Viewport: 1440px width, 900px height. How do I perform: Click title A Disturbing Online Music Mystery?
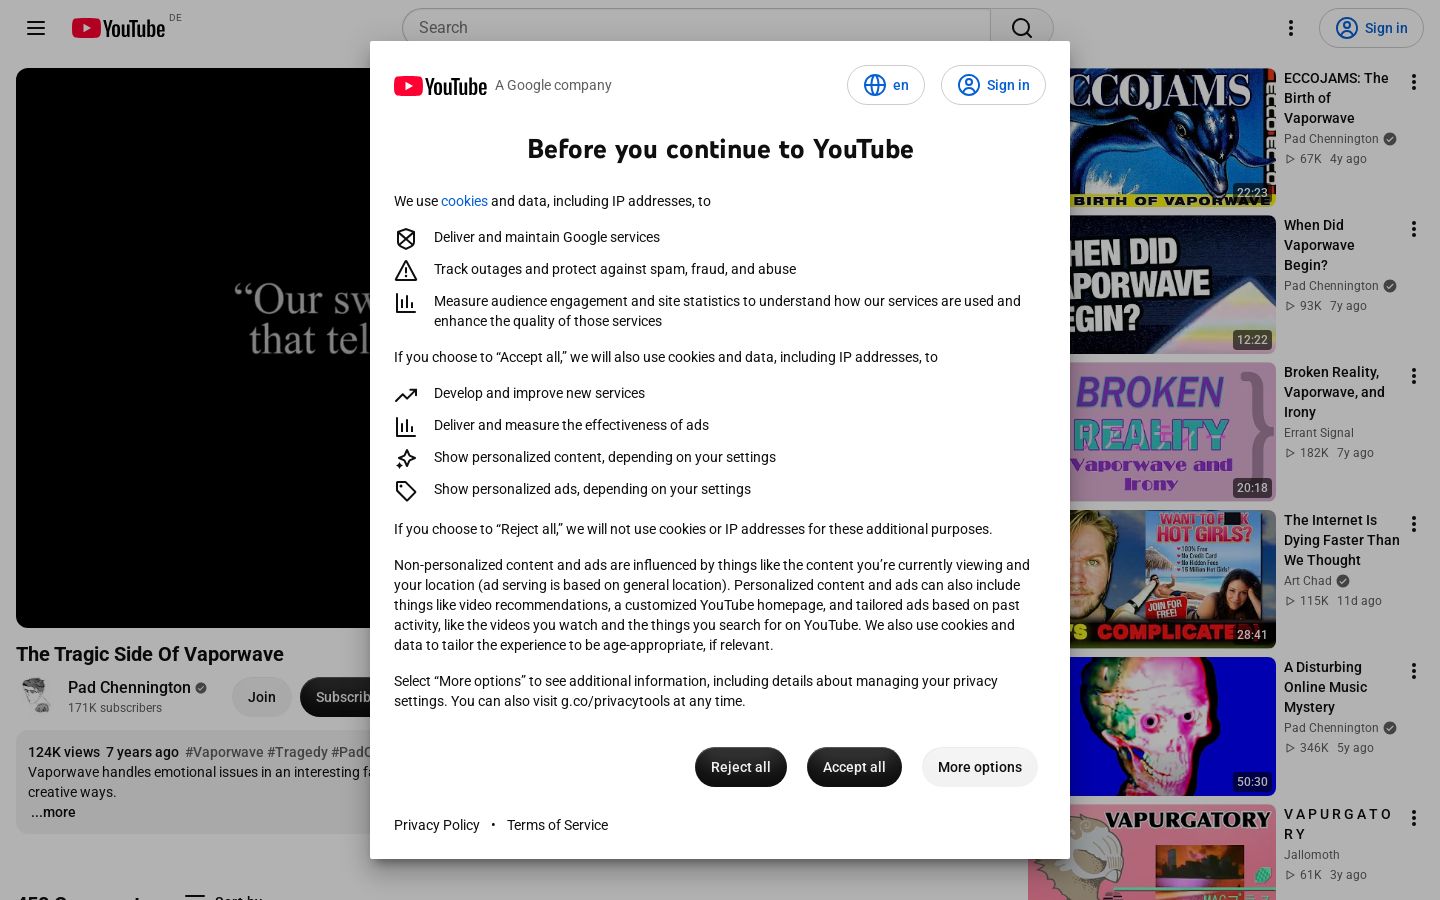[x=1325, y=687]
